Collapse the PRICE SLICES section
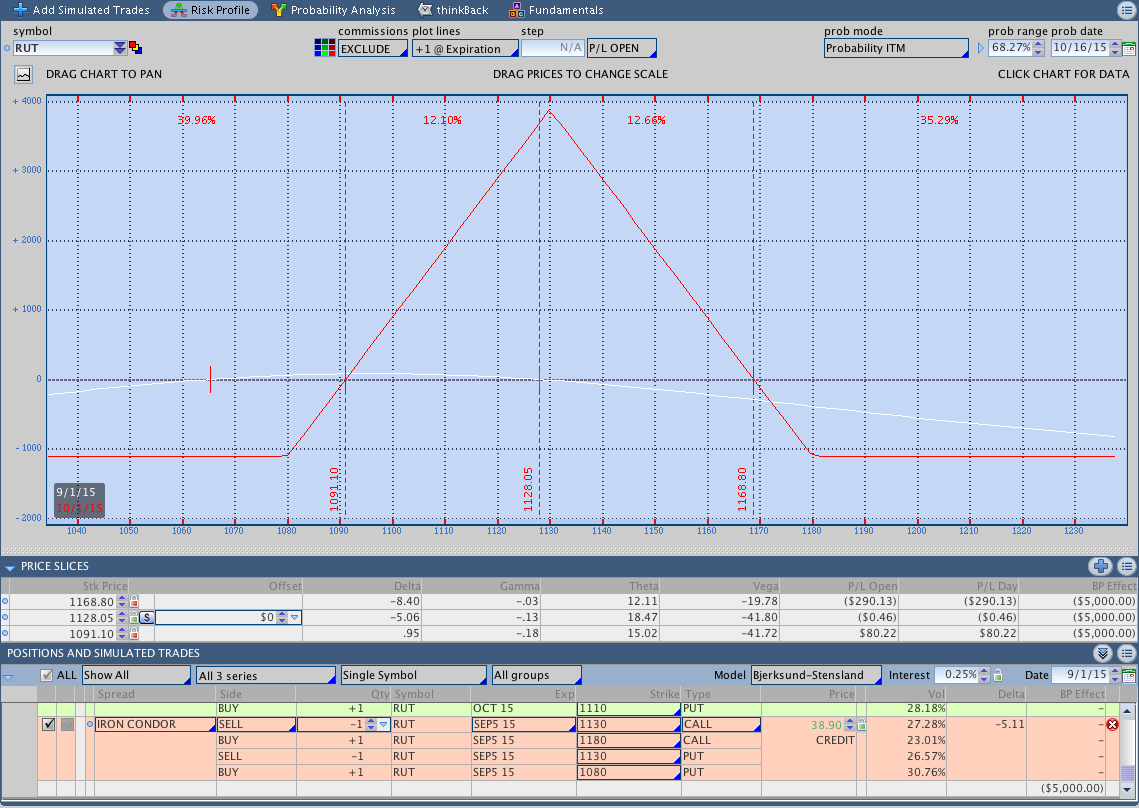This screenshot has height=808, width=1139. point(9,567)
